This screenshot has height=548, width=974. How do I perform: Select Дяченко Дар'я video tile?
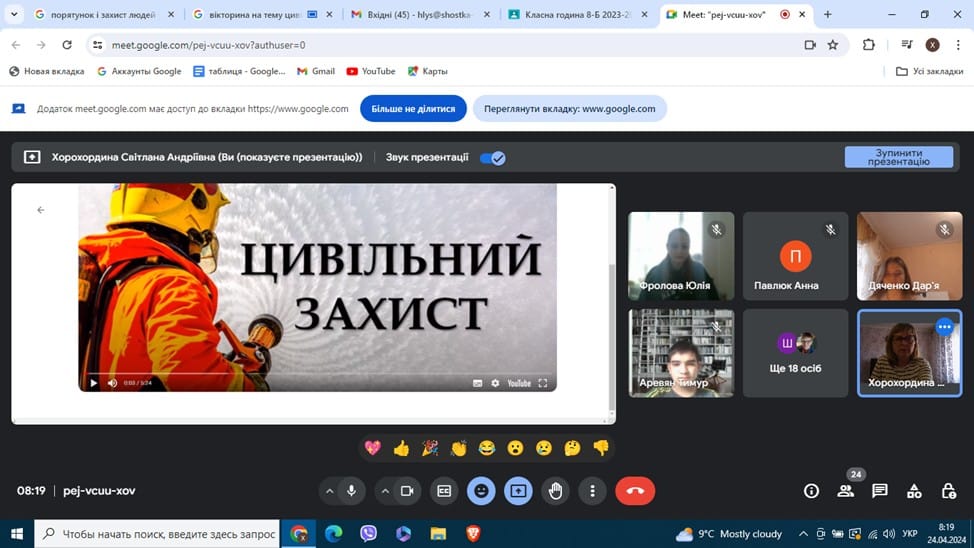909,256
